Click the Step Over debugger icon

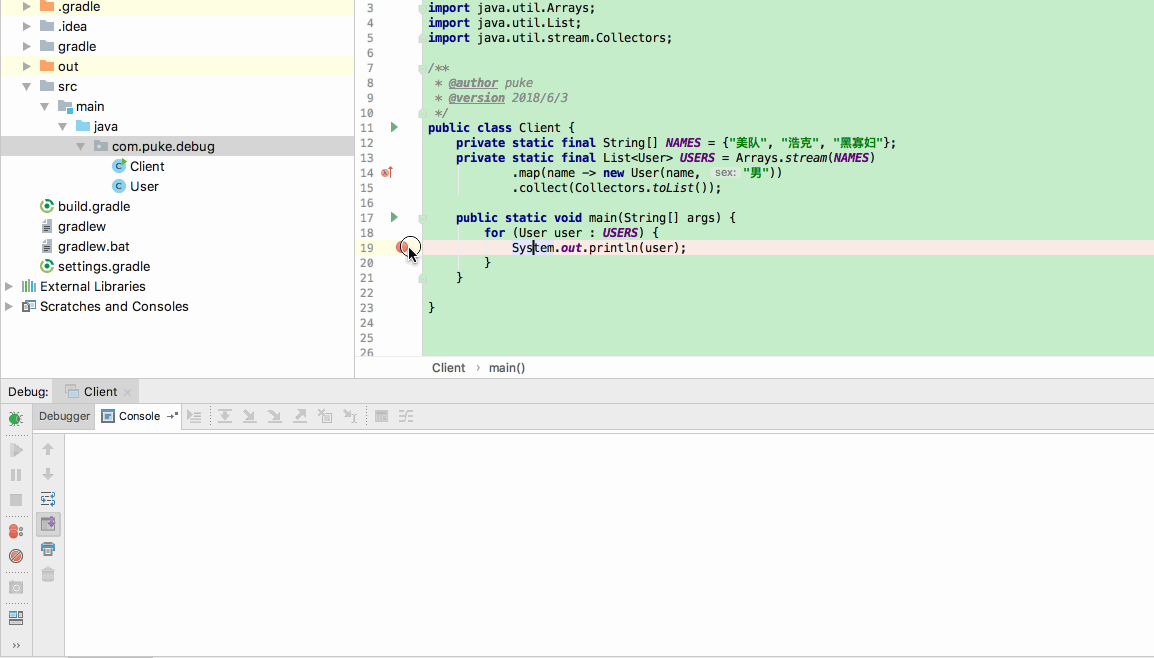click(x=224, y=416)
